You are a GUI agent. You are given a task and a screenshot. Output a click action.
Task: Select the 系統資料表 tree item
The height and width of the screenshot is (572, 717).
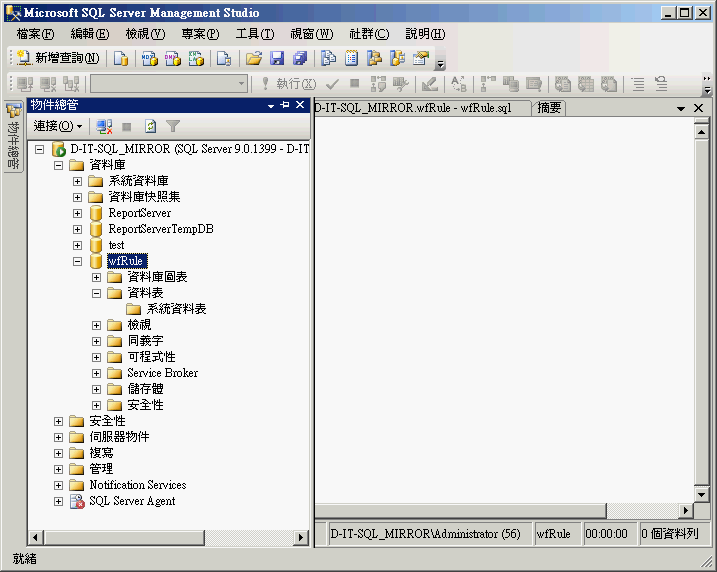[x=176, y=309]
